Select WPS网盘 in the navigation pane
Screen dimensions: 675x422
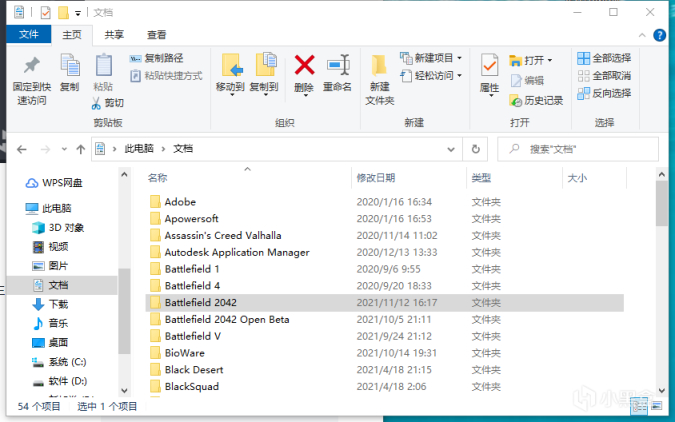pos(54,183)
